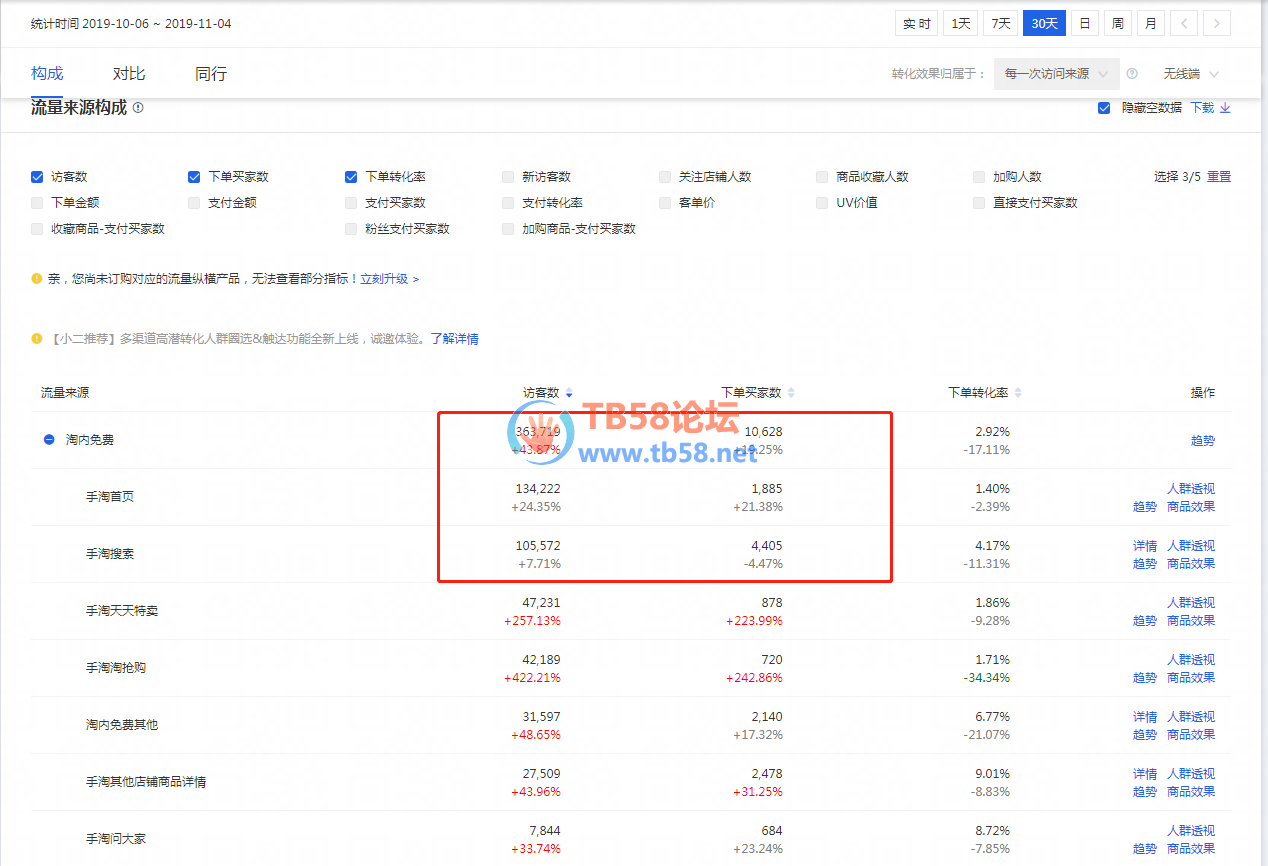The width and height of the screenshot is (1268, 866).
Task: Check the 下单金额 checkbox
Action: [37, 203]
